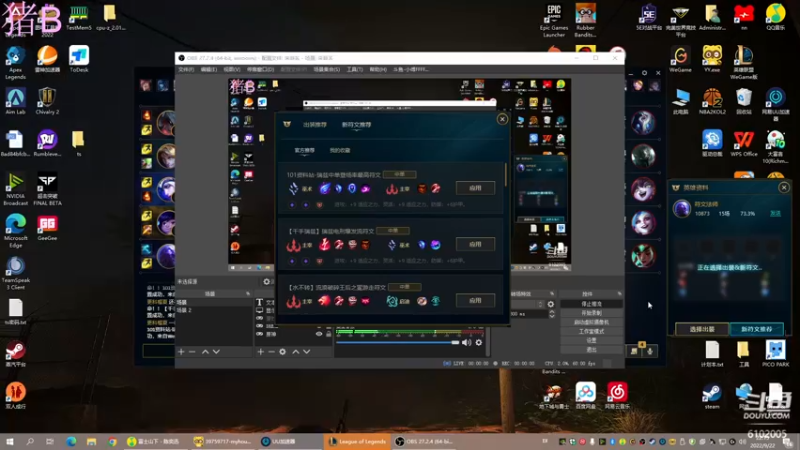The width and height of the screenshot is (800, 450).
Task: Pop out the OBS Scenes dock panel
Action: (248, 294)
